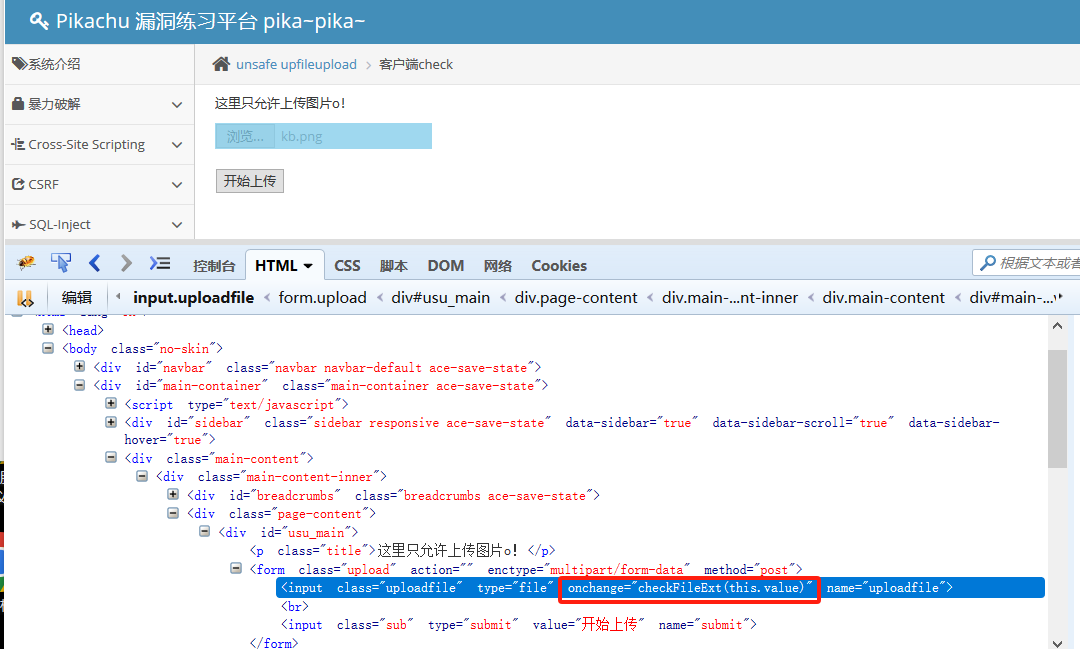The width and height of the screenshot is (1080, 649).
Task: Select the input type submit row
Action: coord(519,625)
